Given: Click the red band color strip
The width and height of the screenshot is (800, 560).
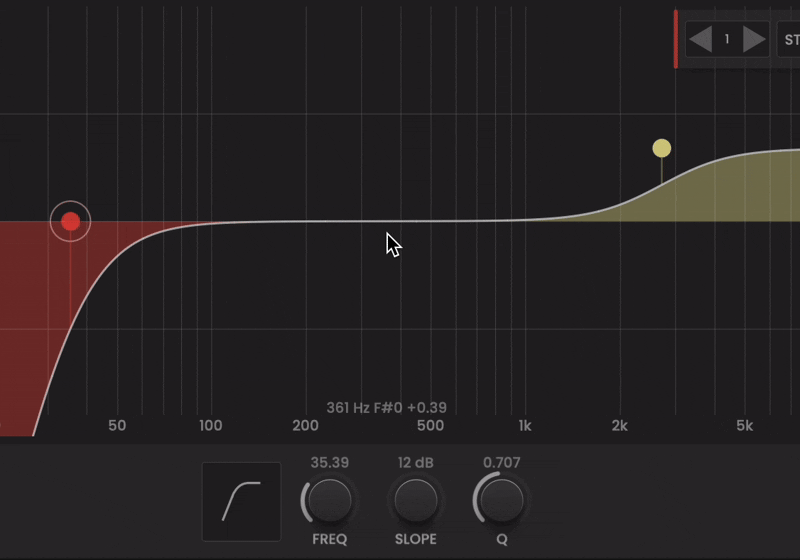Looking at the screenshot, I should pos(676,40).
